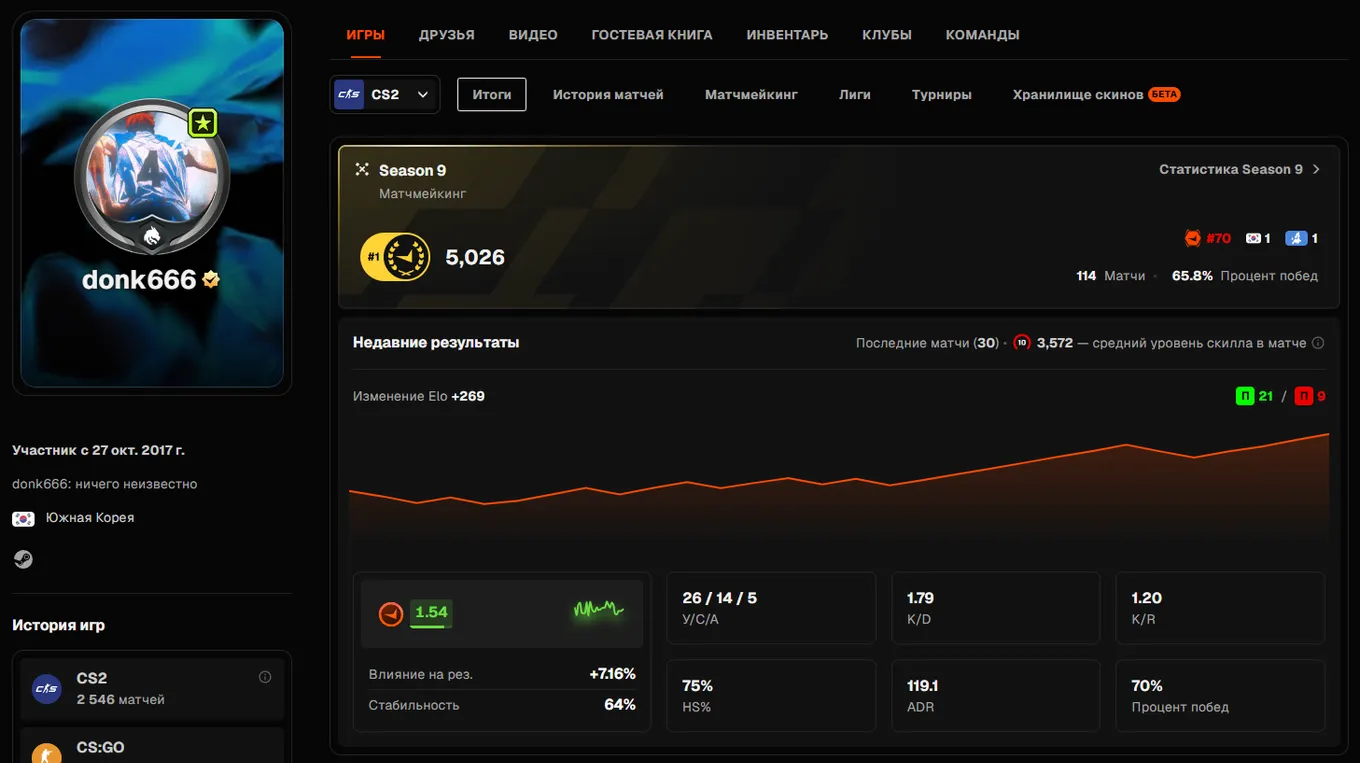Open the ИНВЕНТАРЬ tab
Viewport: 1360px width, 763px height.
point(787,35)
